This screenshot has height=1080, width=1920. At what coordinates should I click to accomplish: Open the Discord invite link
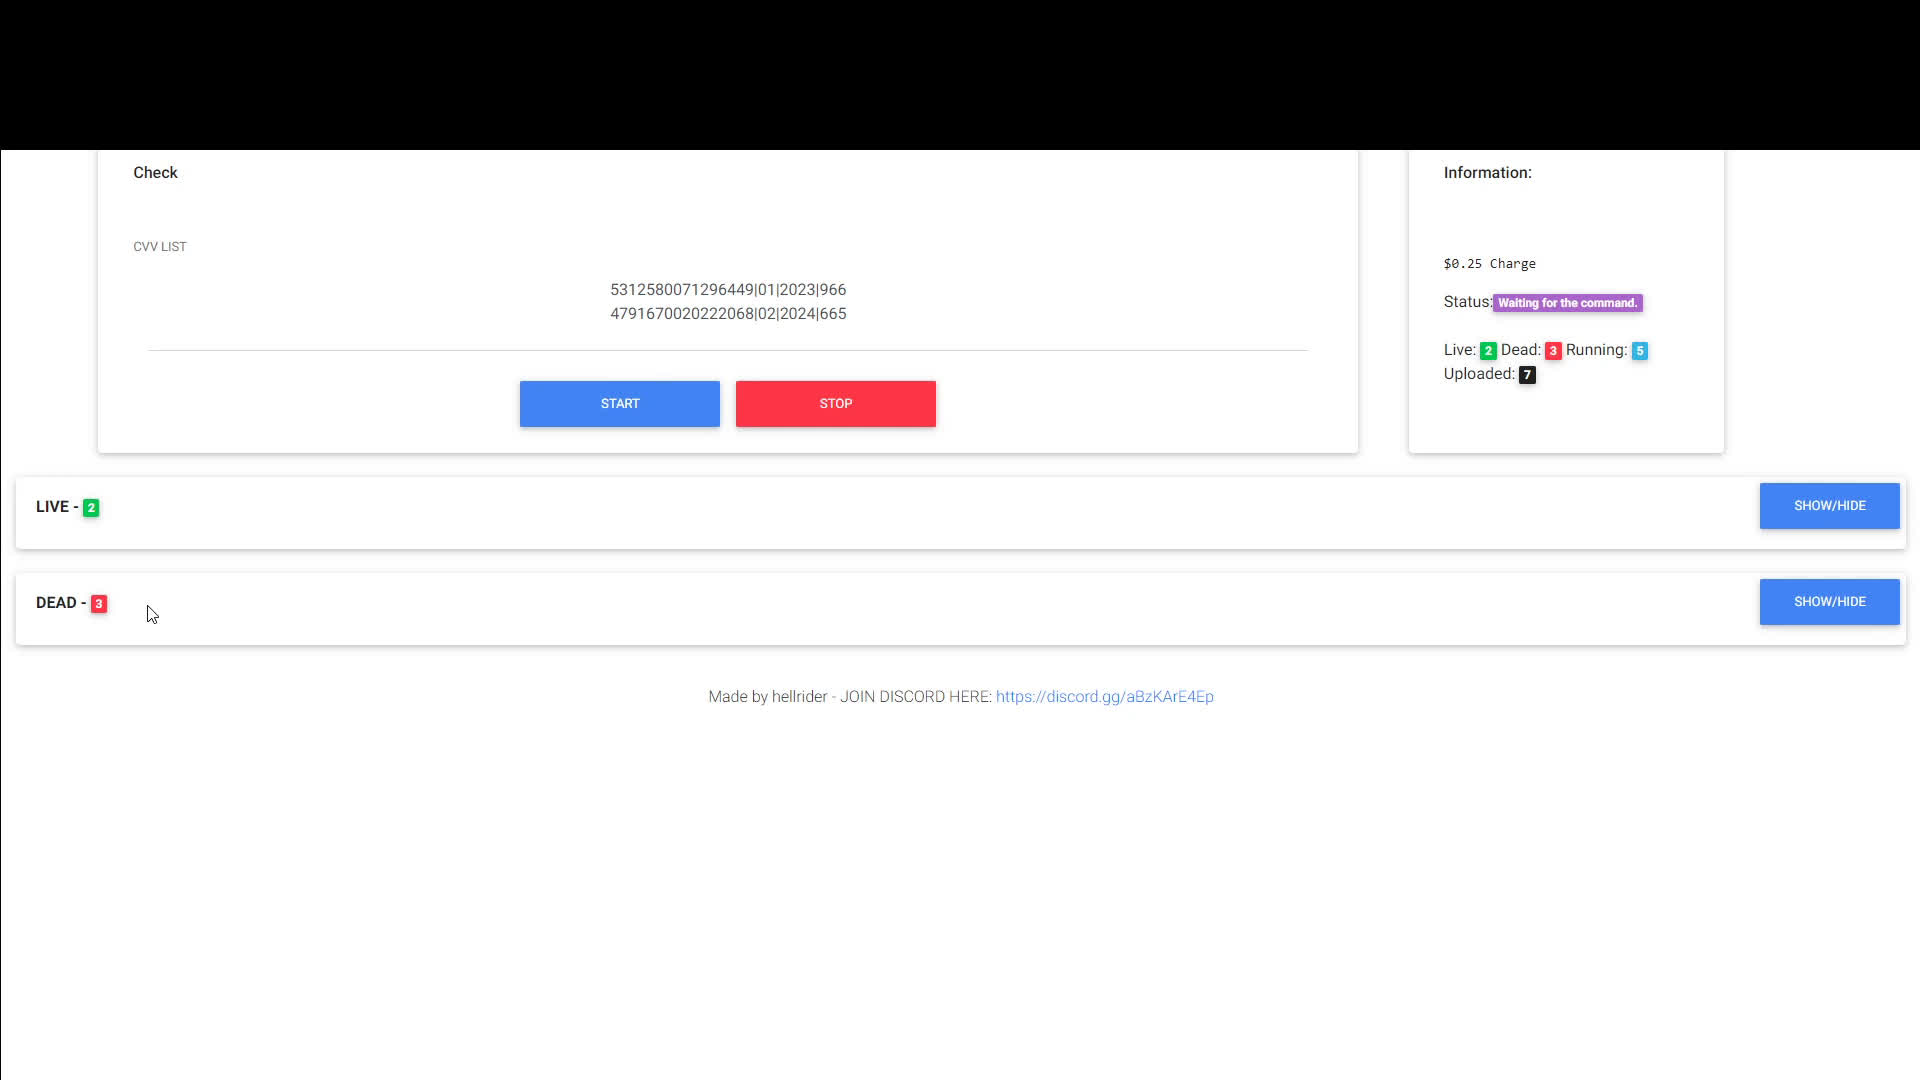click(x=1104, y=696)
